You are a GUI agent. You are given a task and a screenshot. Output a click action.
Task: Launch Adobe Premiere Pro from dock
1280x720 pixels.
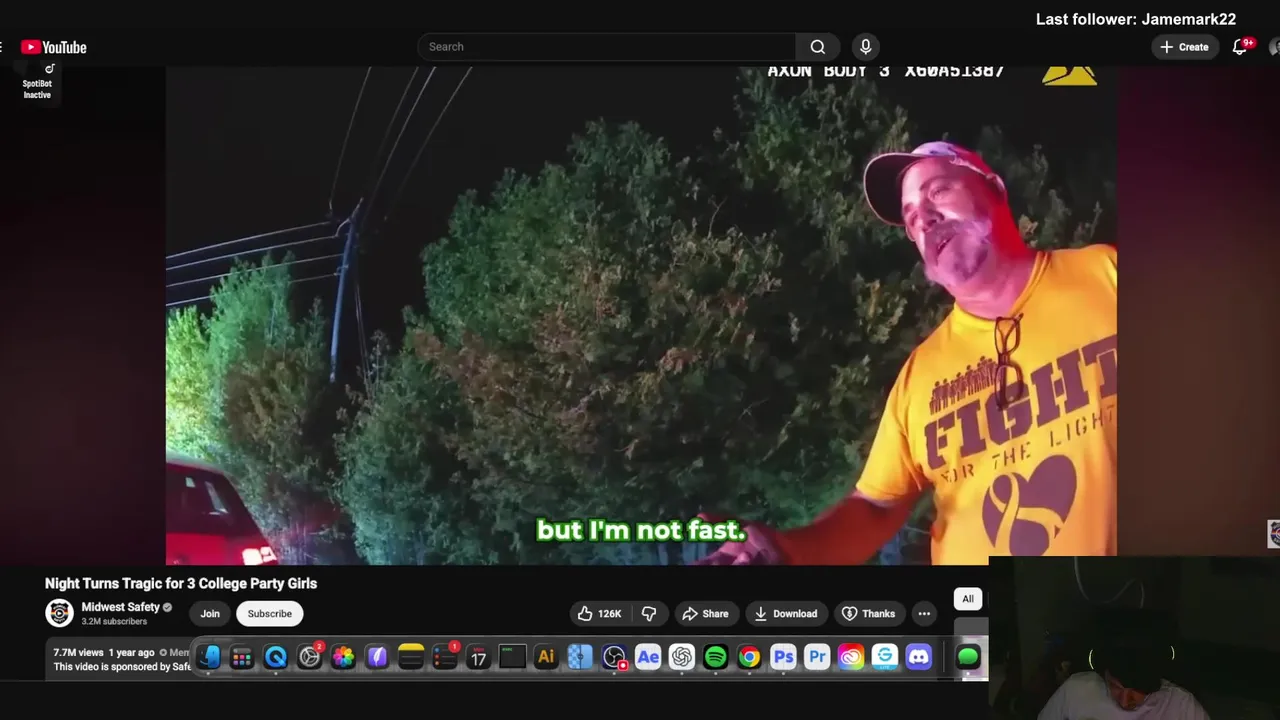click(x=817, y=657)
